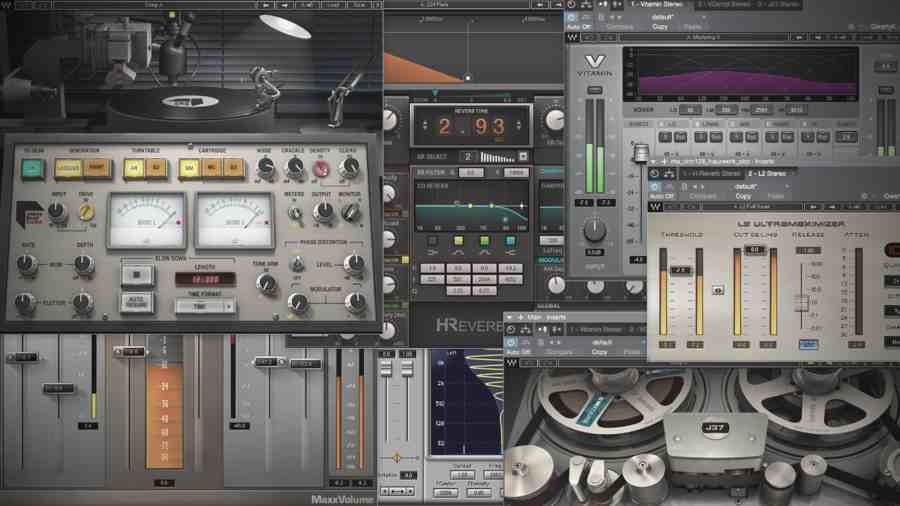Select the MM cartridge button
This screenshot has height=506, width=900.
pyautogui.click(x=189, y=169)
